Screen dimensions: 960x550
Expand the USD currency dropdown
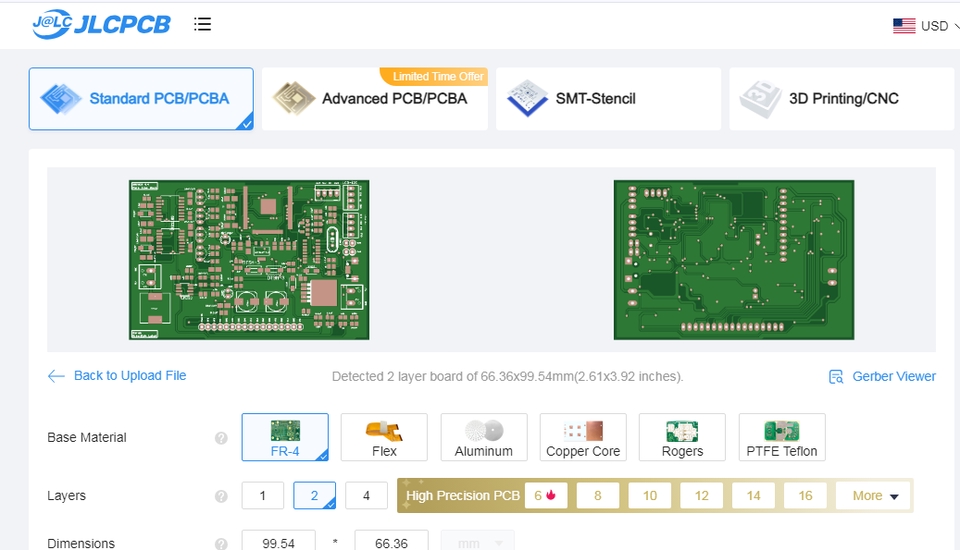[x=939, y=26]
